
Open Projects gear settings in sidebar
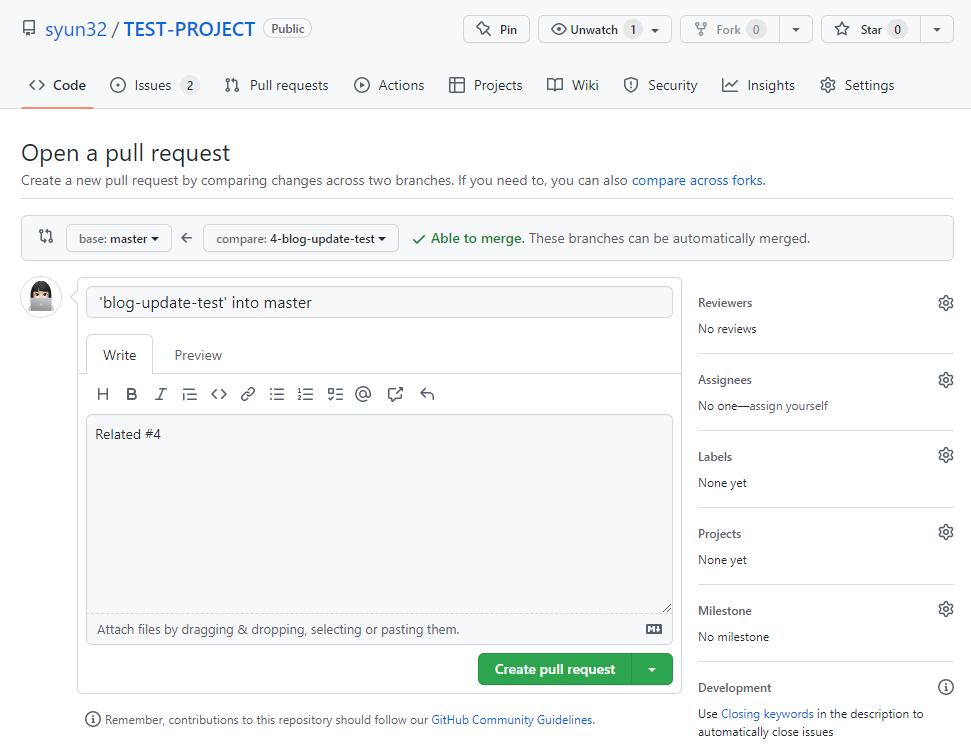tap(946, 532)
